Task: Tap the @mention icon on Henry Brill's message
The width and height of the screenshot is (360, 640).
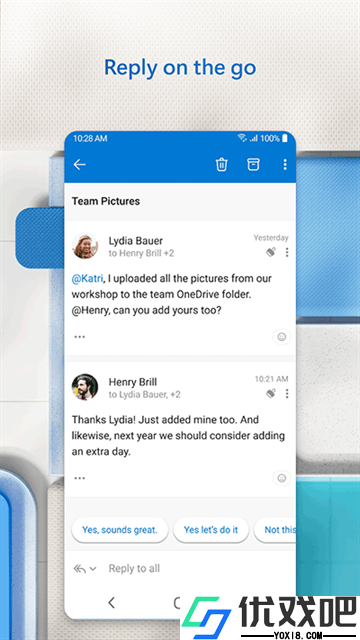Action: (271, 393)
